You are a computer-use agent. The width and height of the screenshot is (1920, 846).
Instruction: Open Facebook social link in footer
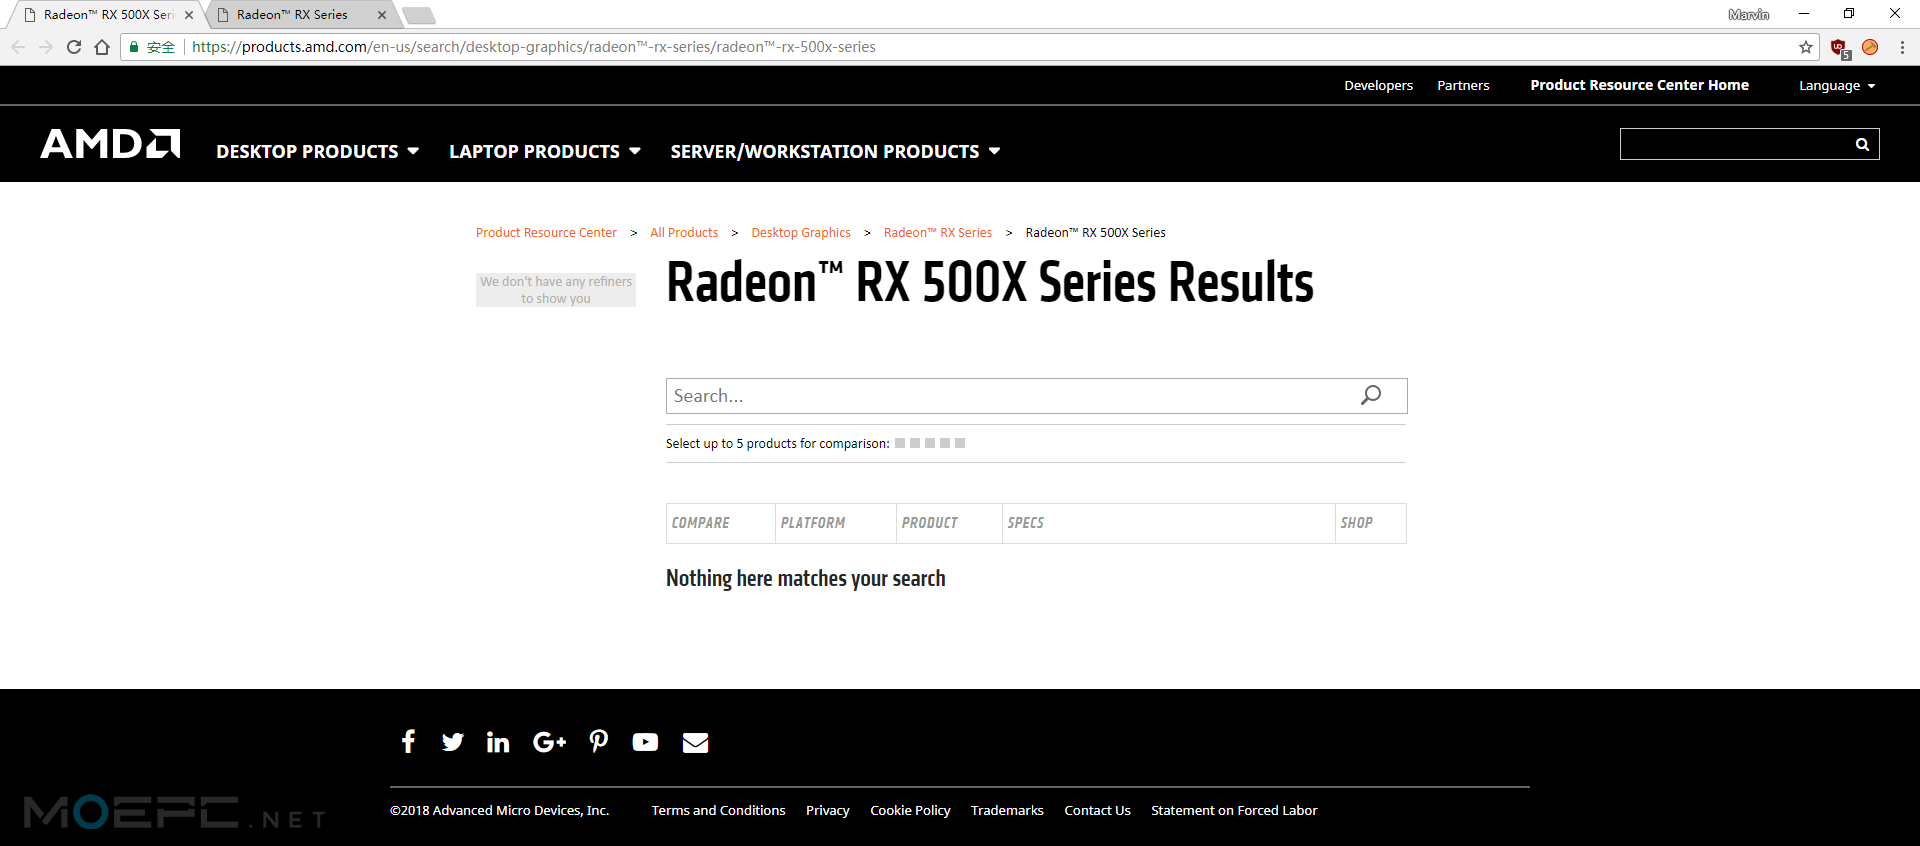tap(408, 742)
